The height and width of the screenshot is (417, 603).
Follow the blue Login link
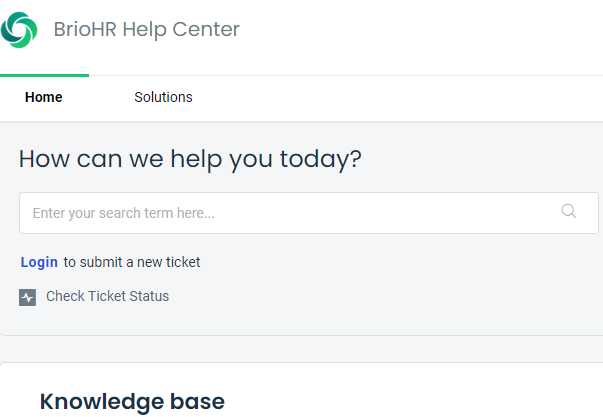(39, 262)
